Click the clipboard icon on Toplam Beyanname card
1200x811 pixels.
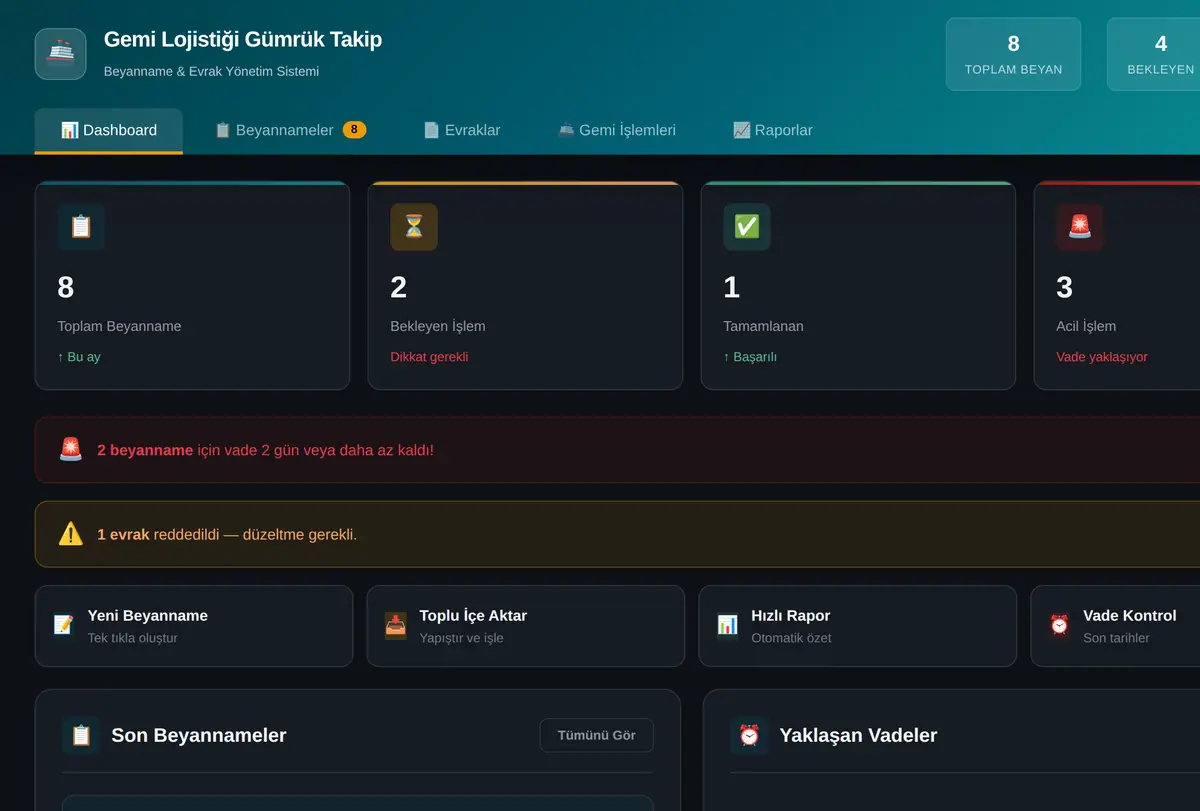(81, 227)
